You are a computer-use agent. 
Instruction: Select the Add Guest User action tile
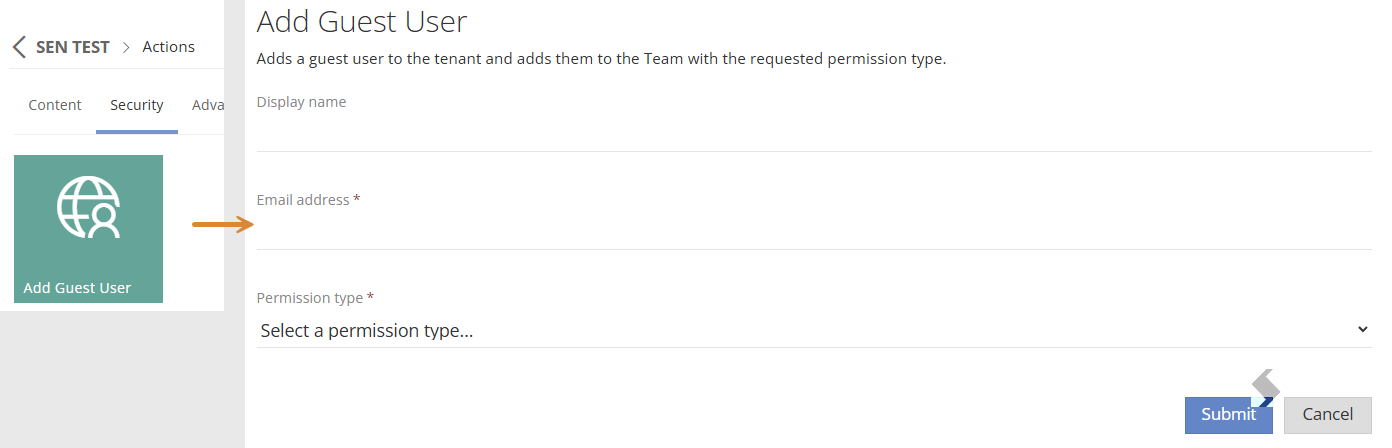pos(88,229)
